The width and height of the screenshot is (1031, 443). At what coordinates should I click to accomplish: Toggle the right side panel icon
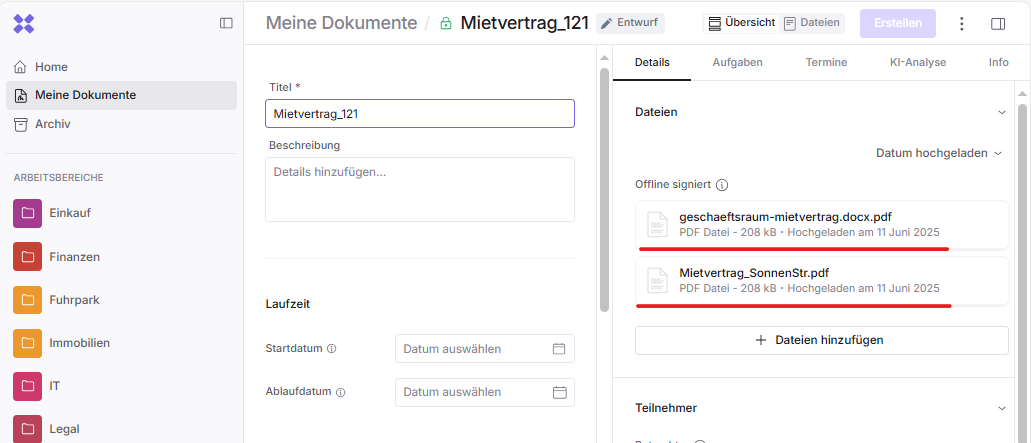pos(998,24)
